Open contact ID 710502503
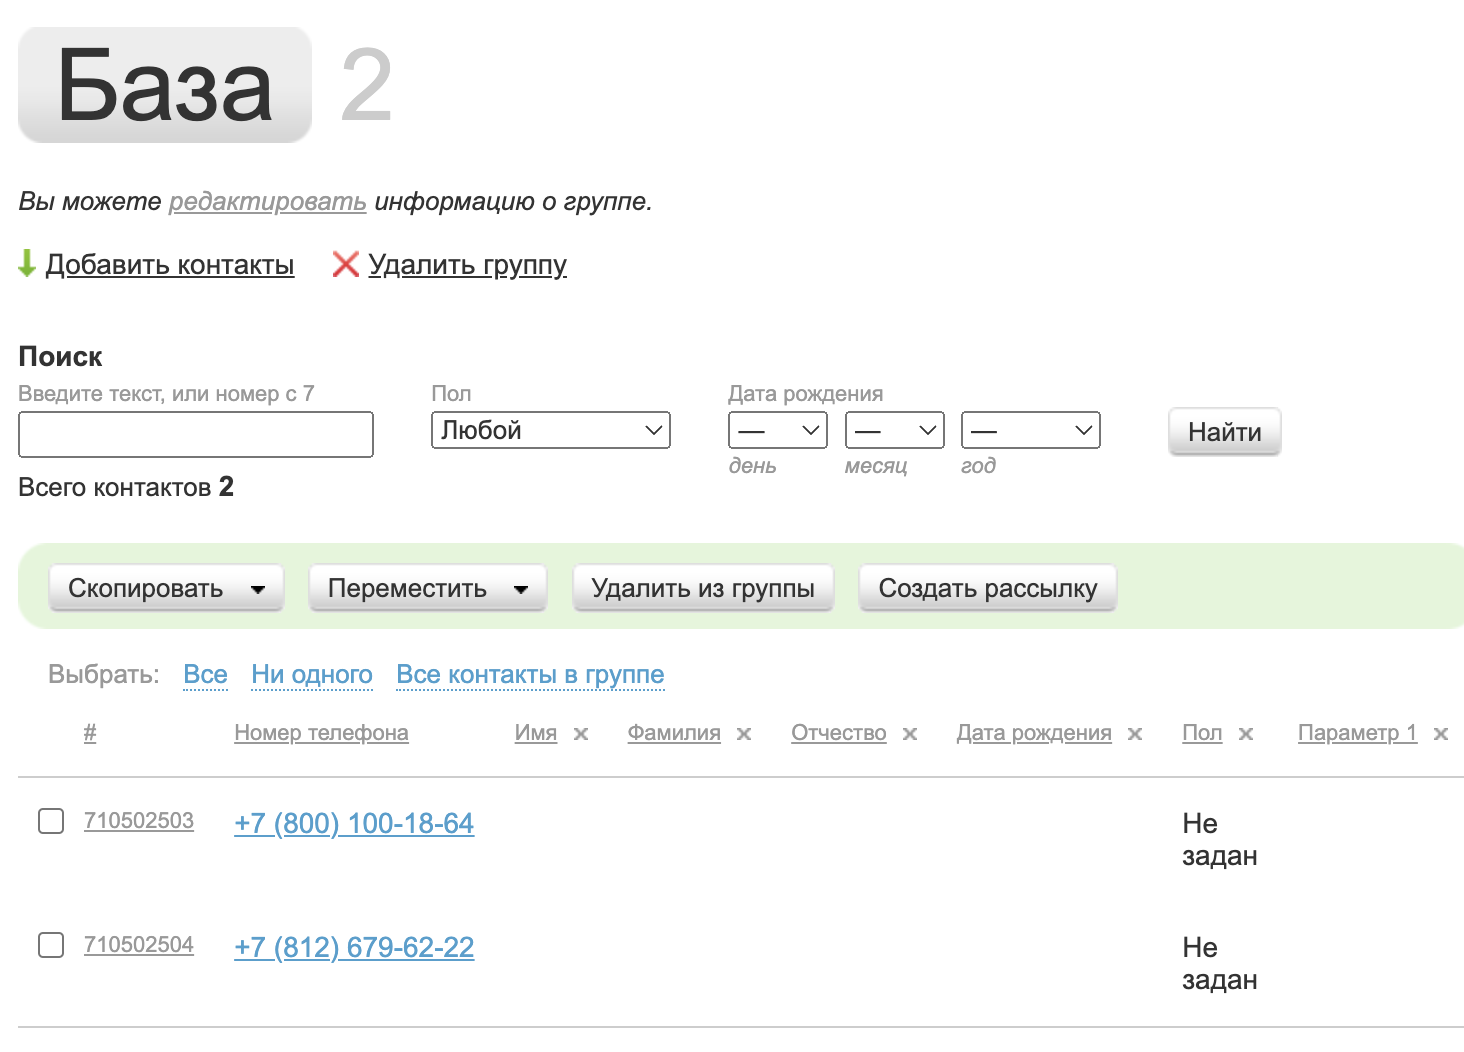The height and width of the screenshot is (1052, 1464). tap(139, 821)
